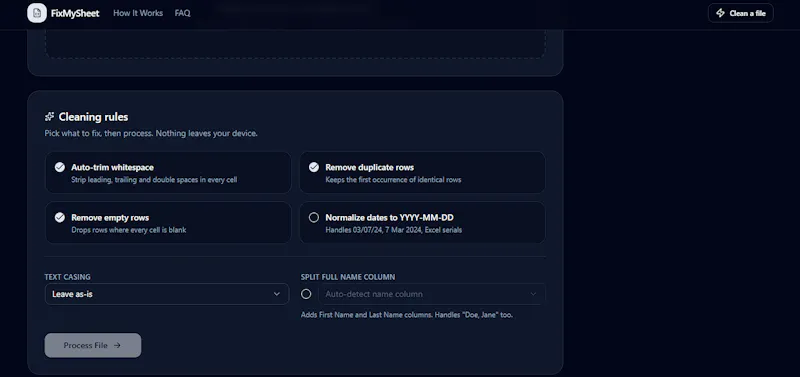800x377 pixels.
Task: Enable Normalize dates to YYYY-MM-DD
Action: [x=314, y=217]
